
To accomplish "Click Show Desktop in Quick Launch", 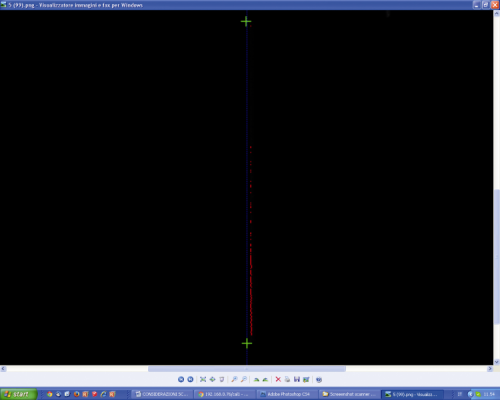I will point(67,394).
